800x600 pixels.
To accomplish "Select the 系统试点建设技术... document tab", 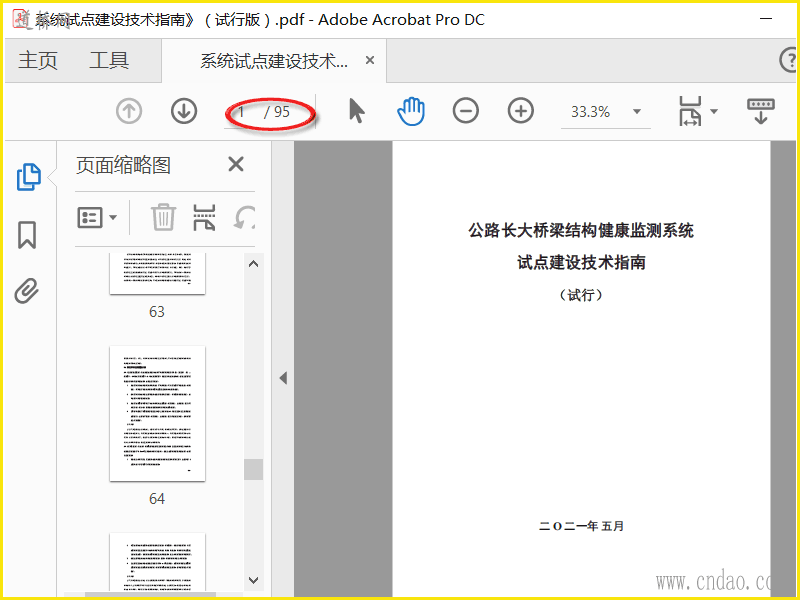I will pyautogui.click(x=273, y=61).
